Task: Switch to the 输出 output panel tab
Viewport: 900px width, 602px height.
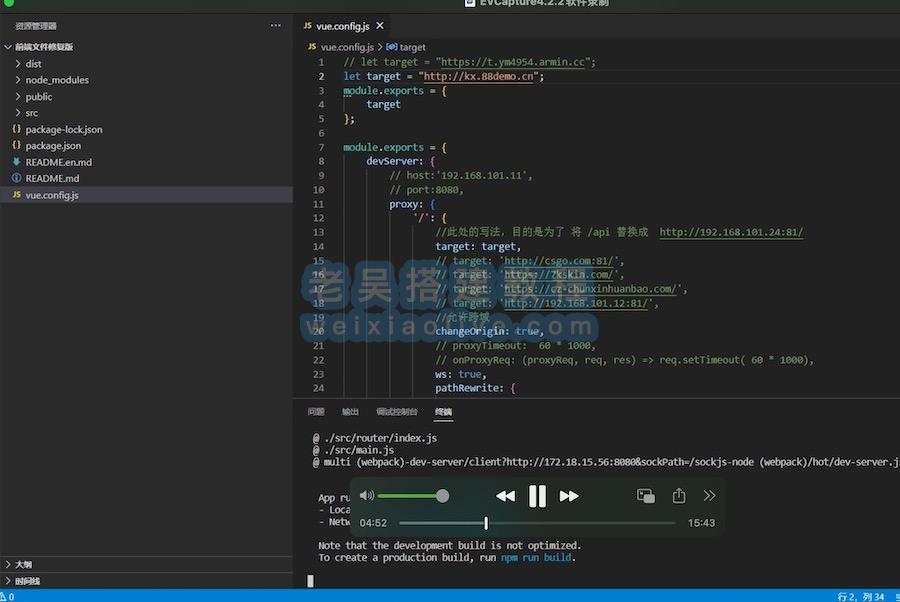Action: [350, 412]
